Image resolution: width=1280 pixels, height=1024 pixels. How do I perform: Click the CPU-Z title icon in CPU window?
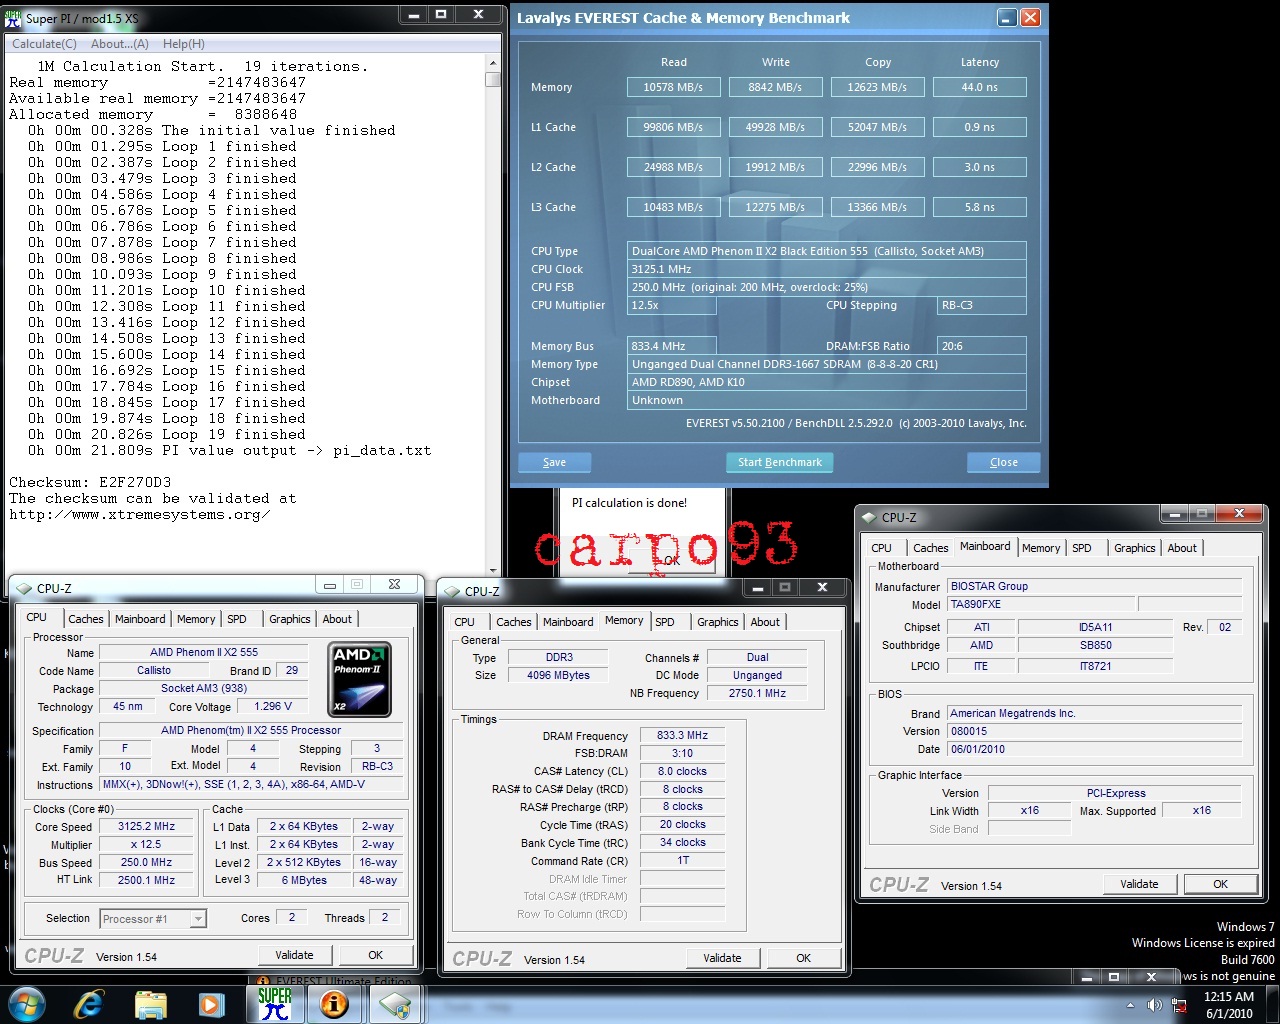[x=24, y=588]
